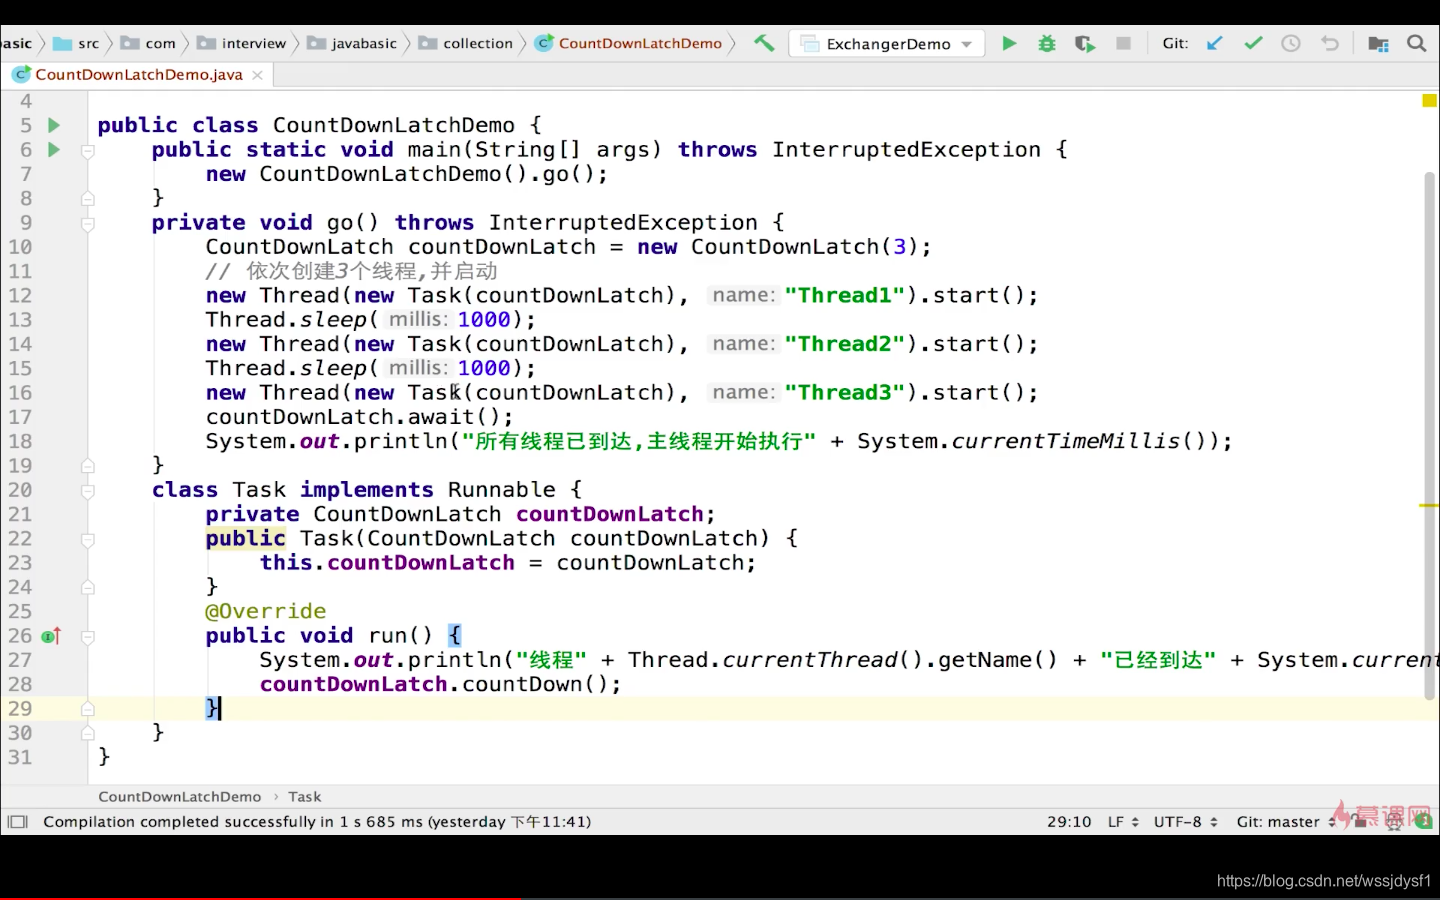
Task: Click the Git: label in the toolbar
Action: [1176, 43]
